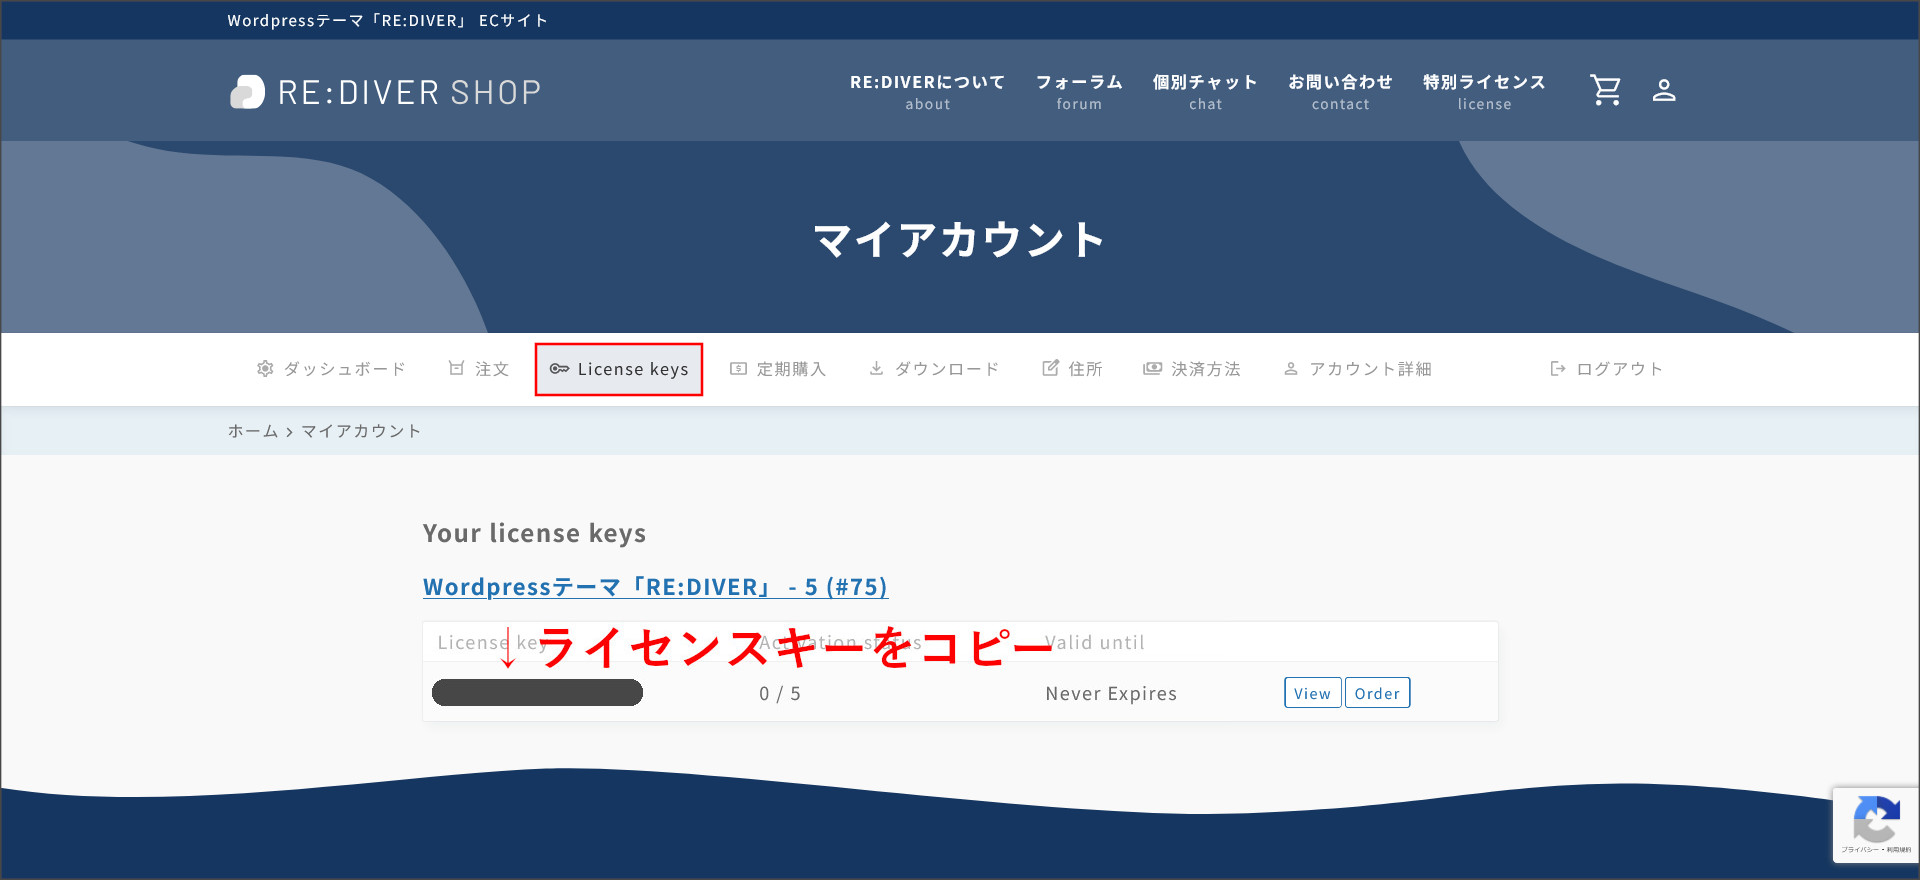Click ログアウト to log out
Screen dimensions: 1920x880
(1606, 369)
